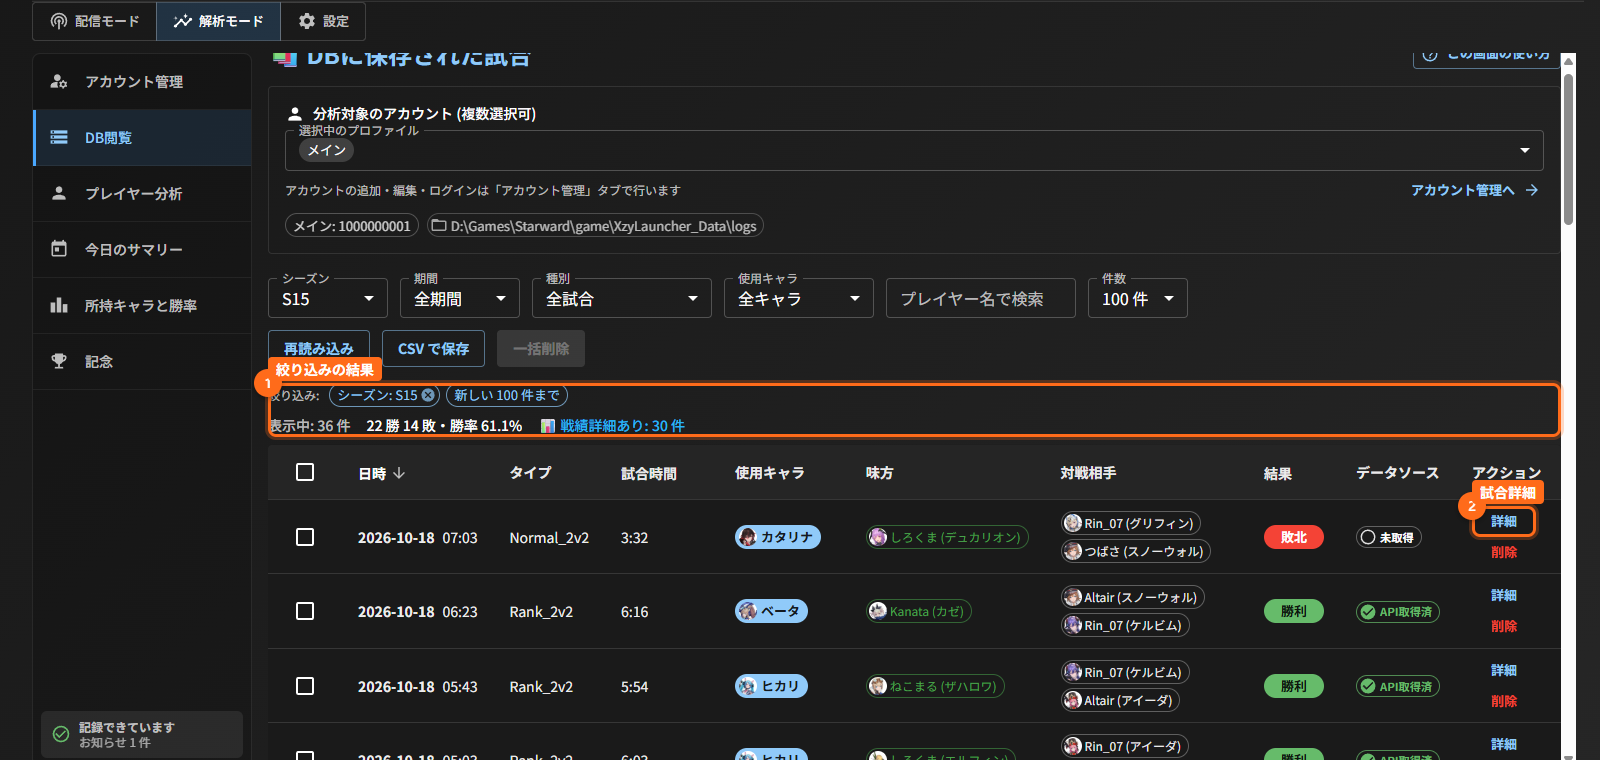Select DB閲覧 sidebar item
Viewport: 1600px width, 760px height.
click(142, 138)
